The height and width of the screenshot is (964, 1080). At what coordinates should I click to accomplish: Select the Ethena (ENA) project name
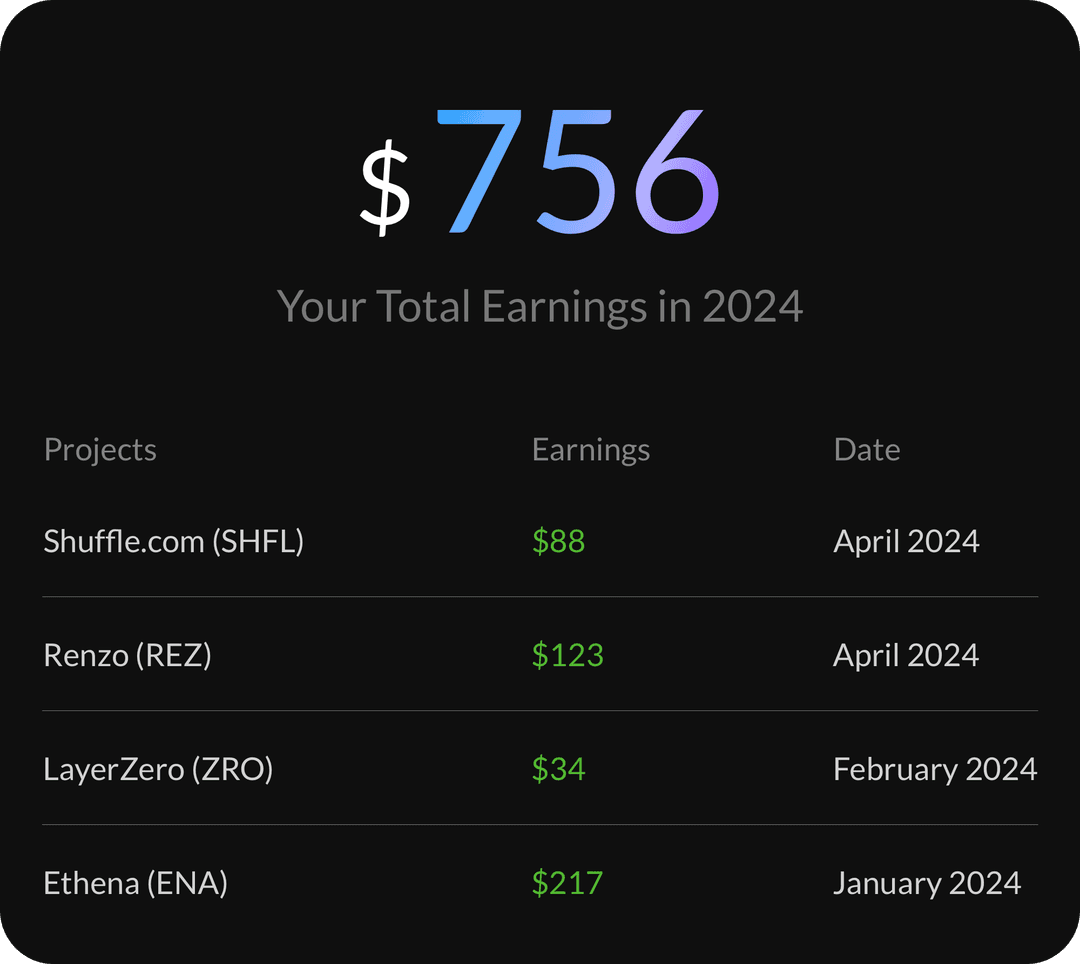136,883
